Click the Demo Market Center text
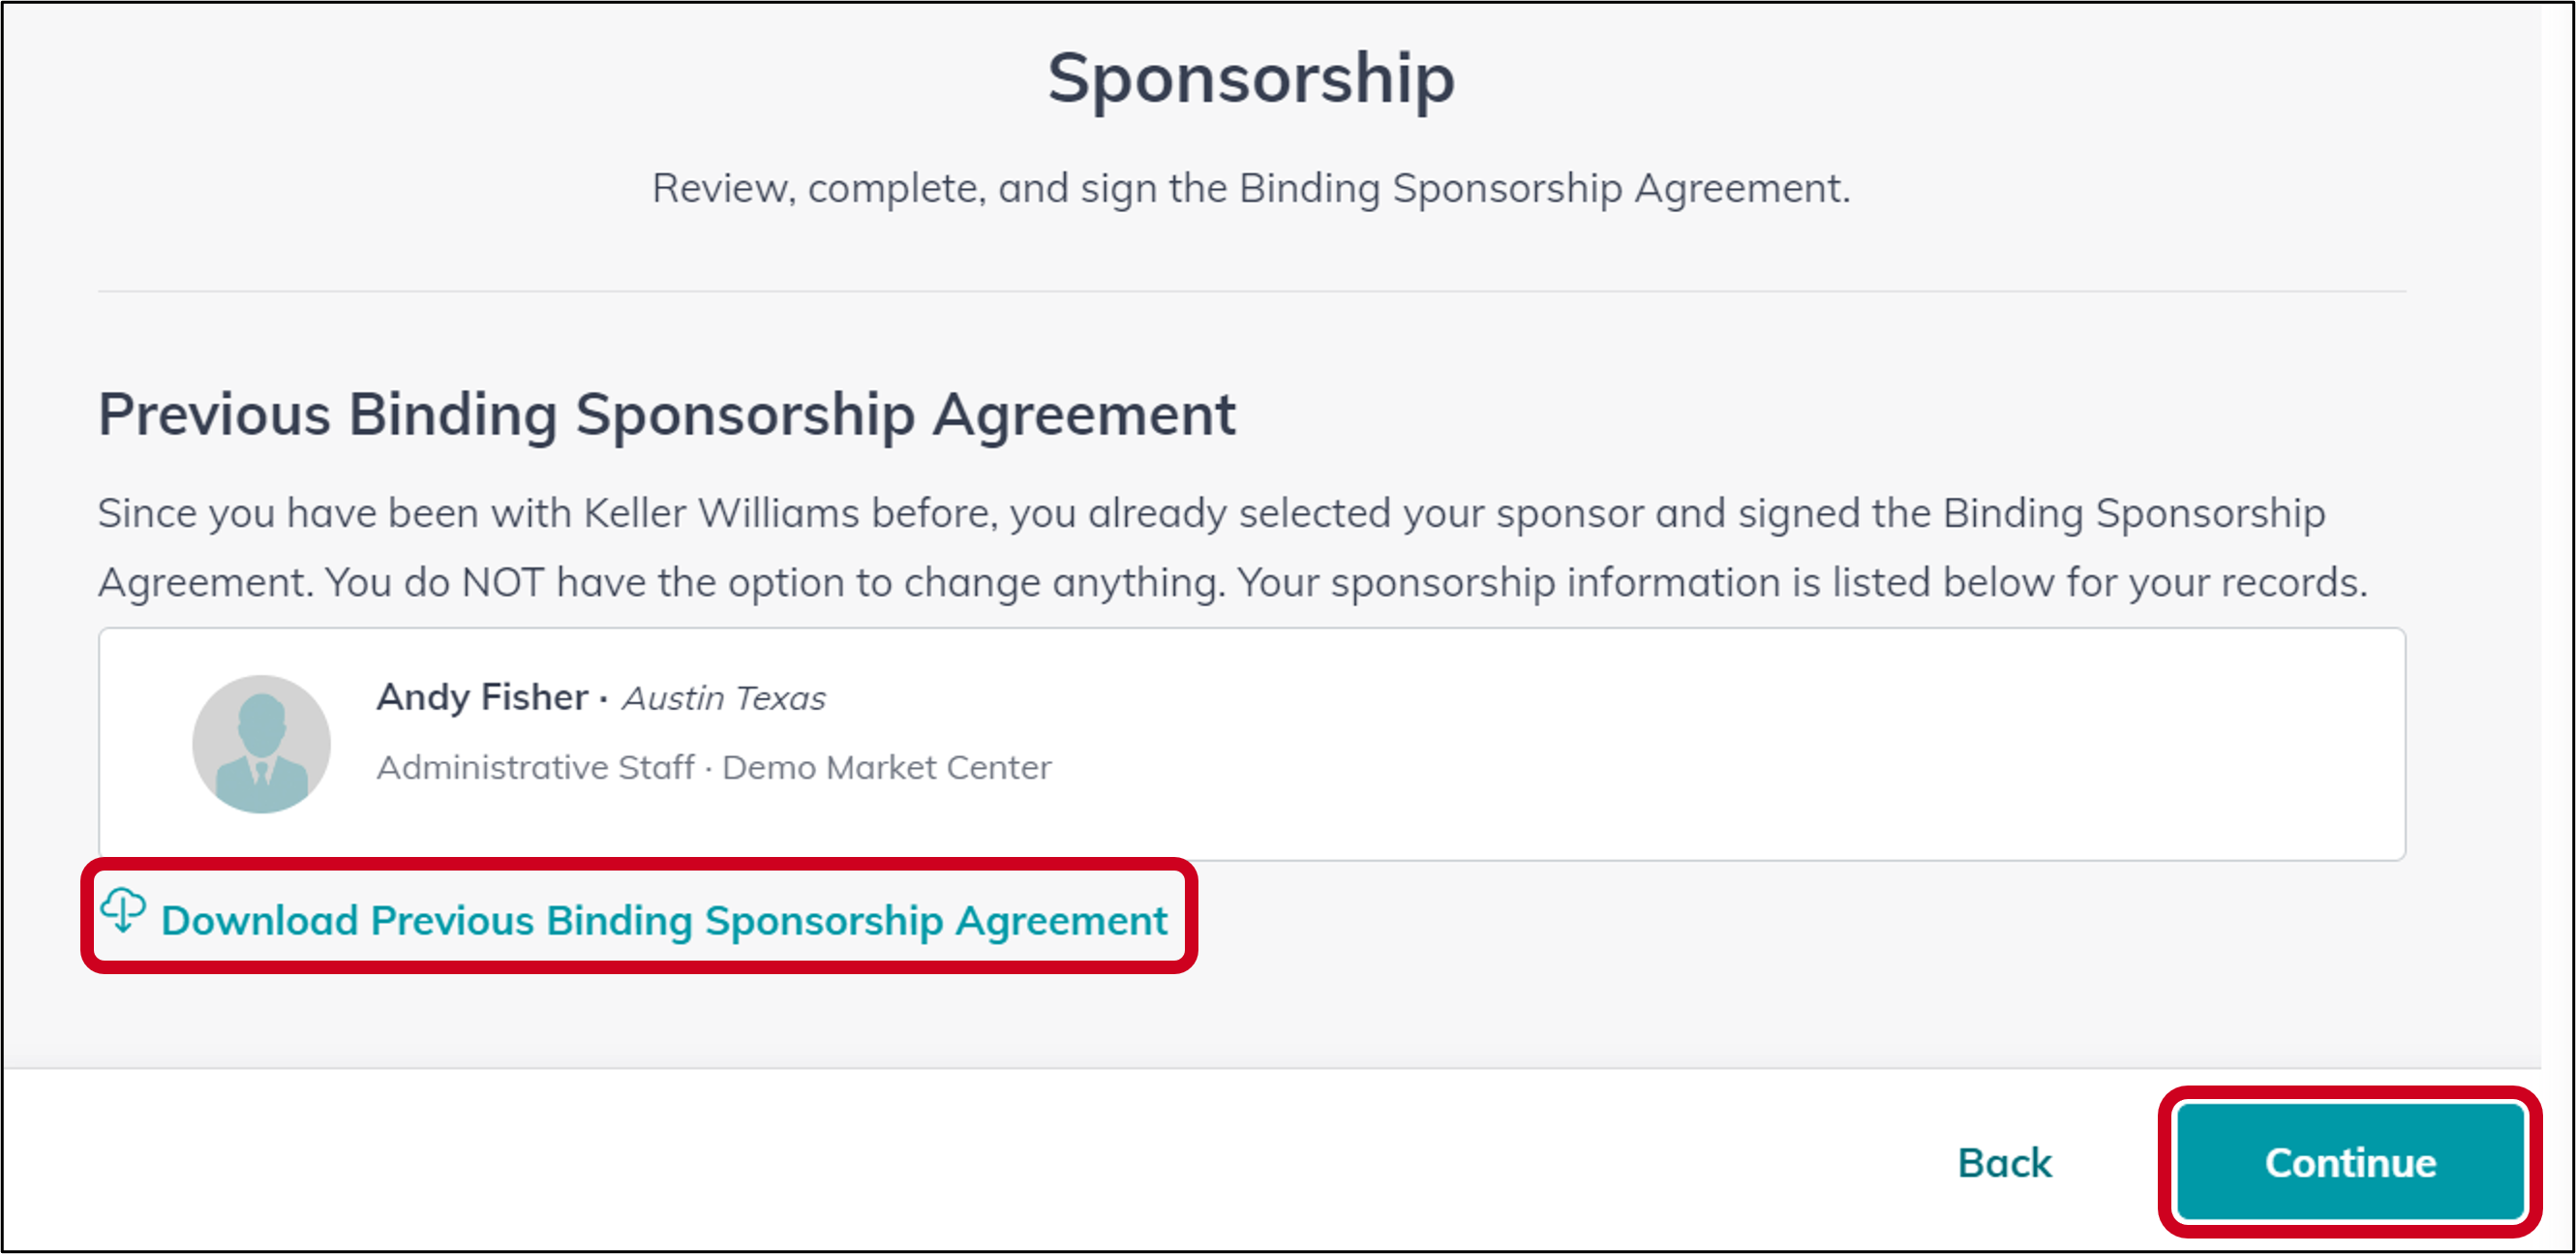Screen dimensions: 2576x1254 tap(885, 767)
